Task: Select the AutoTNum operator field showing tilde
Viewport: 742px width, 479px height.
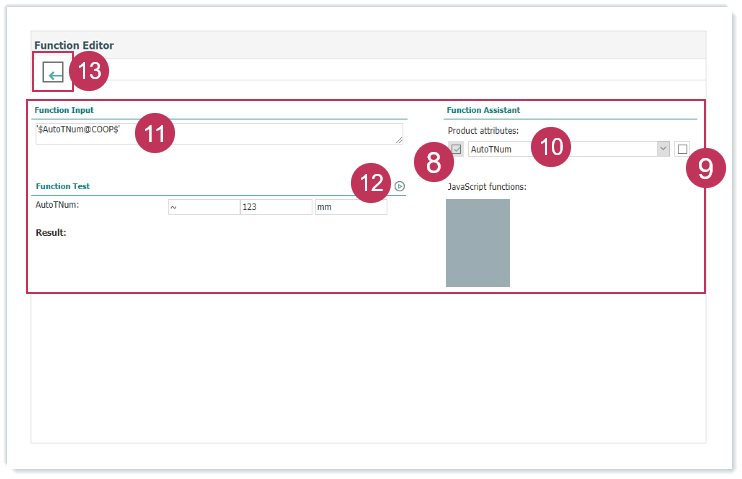Action: pos(203,207)
